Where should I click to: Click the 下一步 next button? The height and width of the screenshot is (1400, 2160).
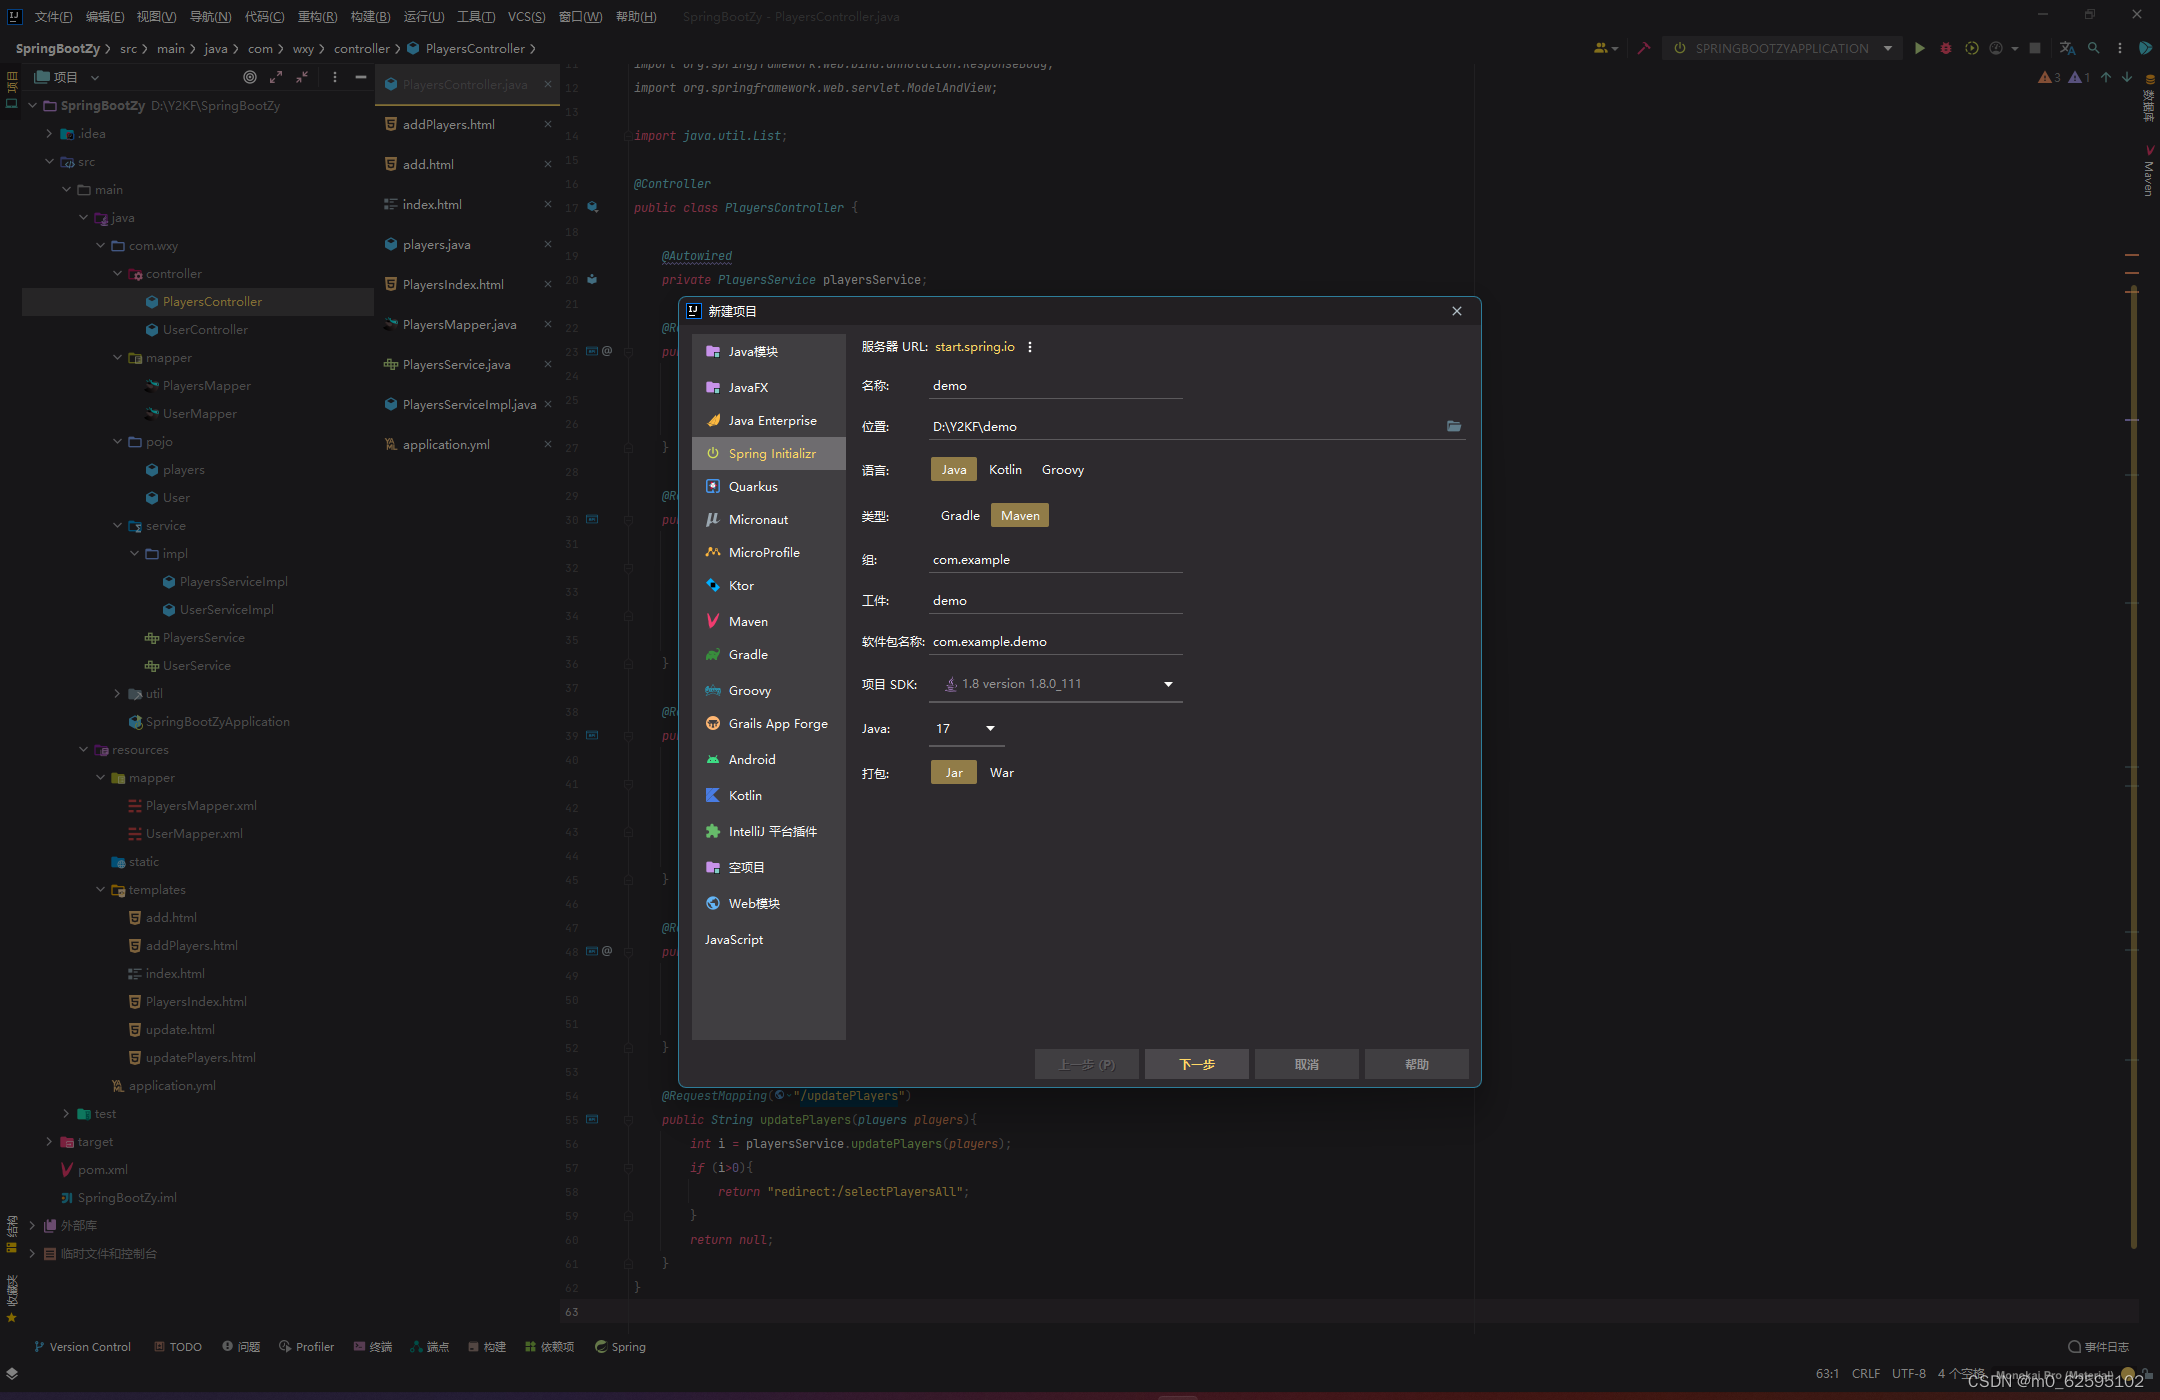[x=1196, y=1064]
